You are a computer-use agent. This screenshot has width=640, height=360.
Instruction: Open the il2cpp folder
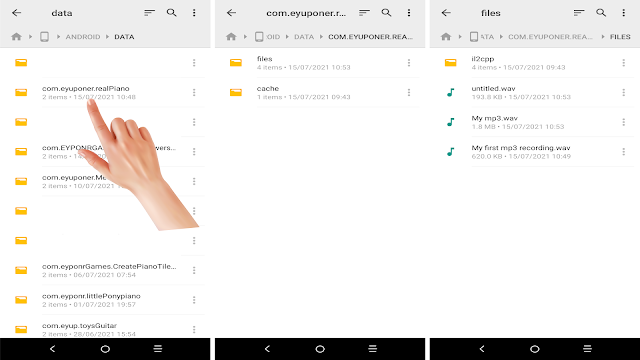535,63
